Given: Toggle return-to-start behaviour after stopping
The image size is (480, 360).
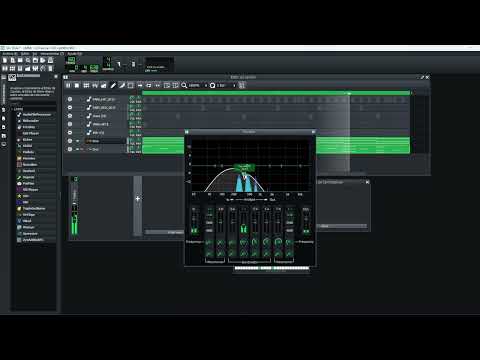Looking at the screenshot, I should click(x=157, y=86).
